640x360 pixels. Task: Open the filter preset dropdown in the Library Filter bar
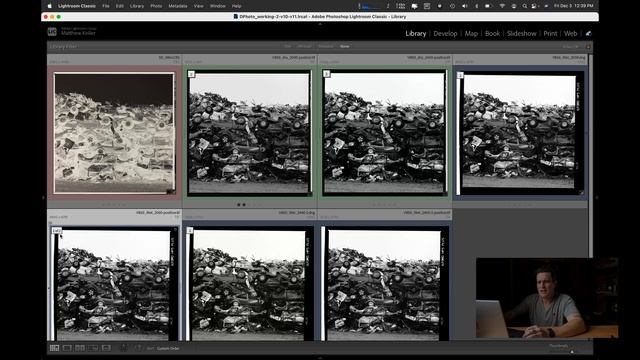coord(571,47)
